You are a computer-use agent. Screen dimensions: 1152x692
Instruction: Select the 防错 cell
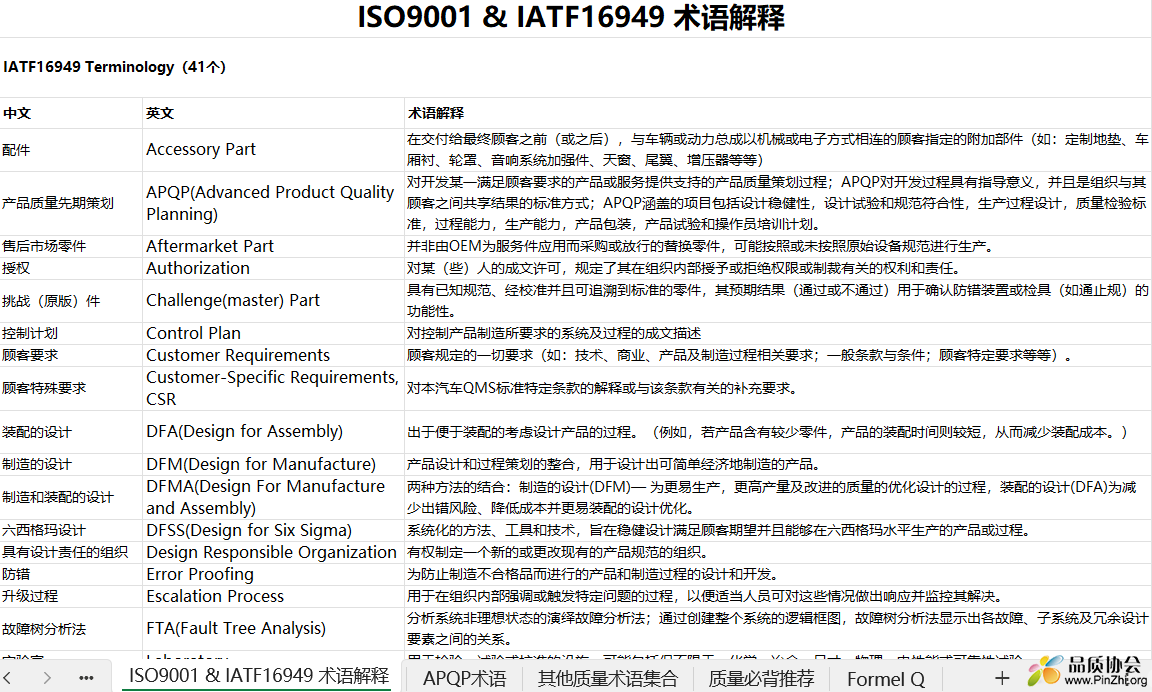(71, 574)
